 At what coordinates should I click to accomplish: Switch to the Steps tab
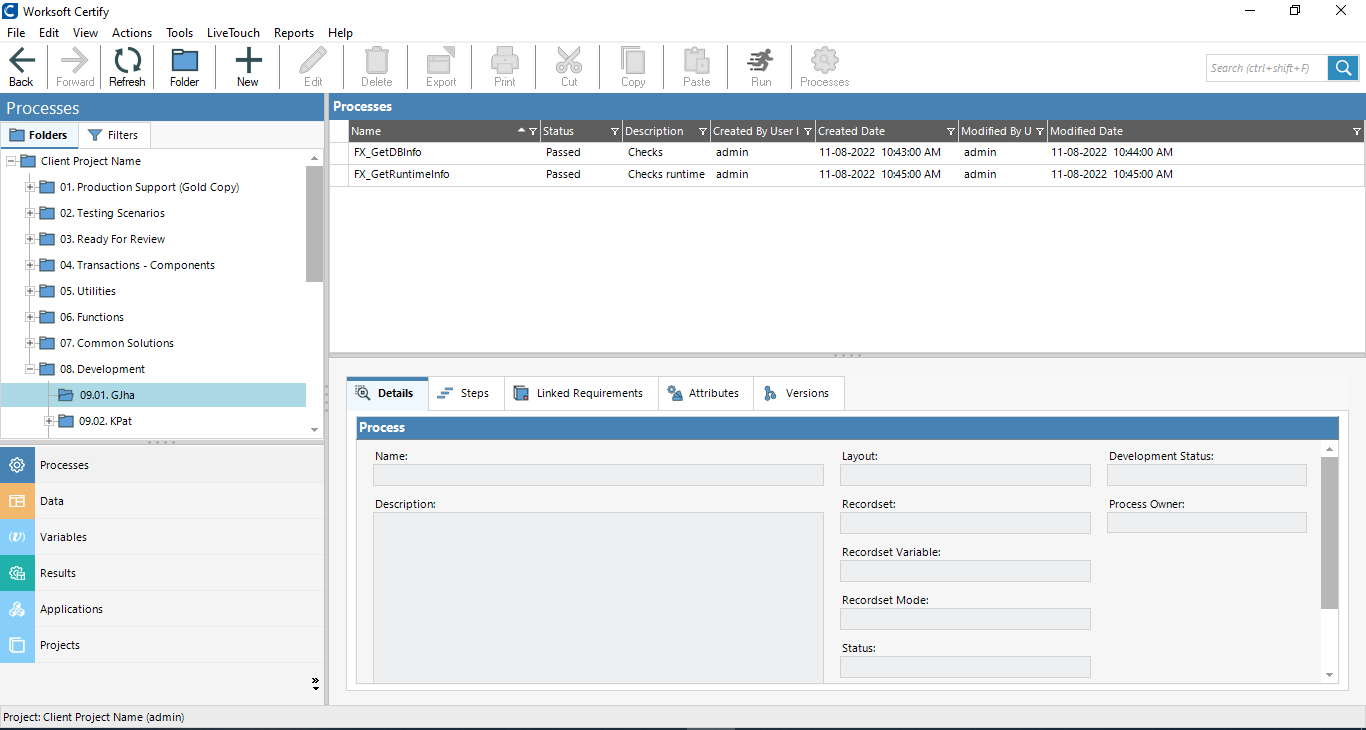[466, 393]
